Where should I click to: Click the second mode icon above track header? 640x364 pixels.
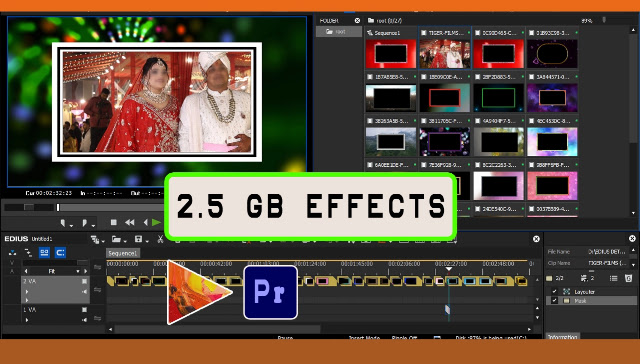pyautogui.click(x=28, y=253)
